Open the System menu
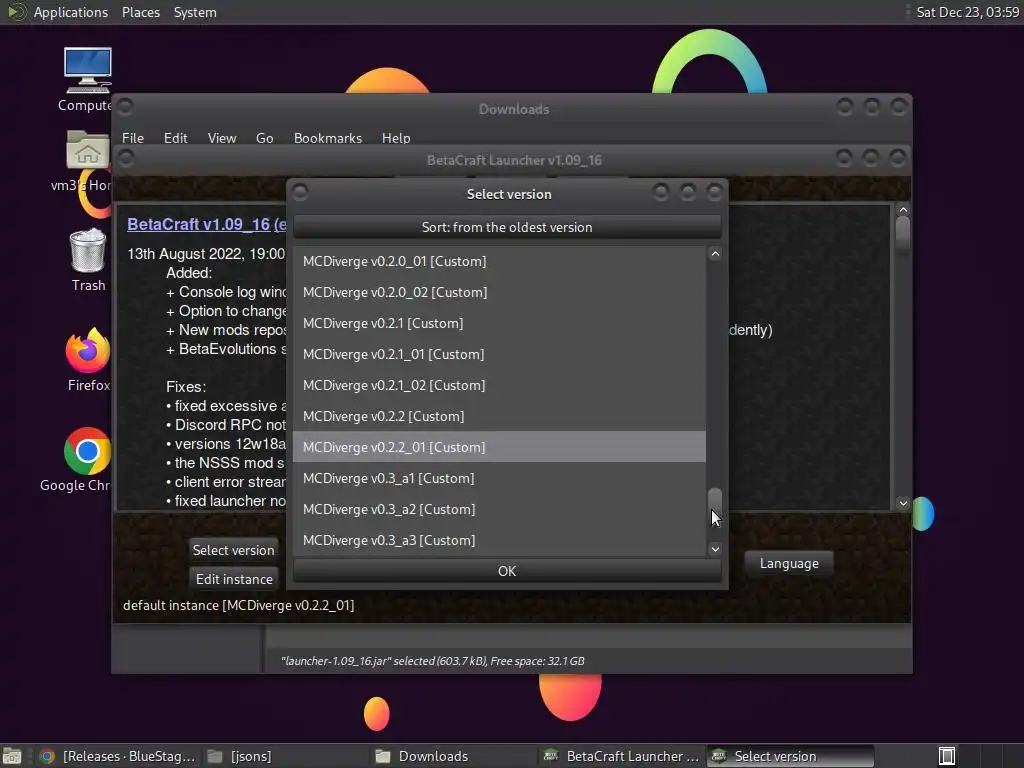The image size is (1024, 768). click(195, 12)
